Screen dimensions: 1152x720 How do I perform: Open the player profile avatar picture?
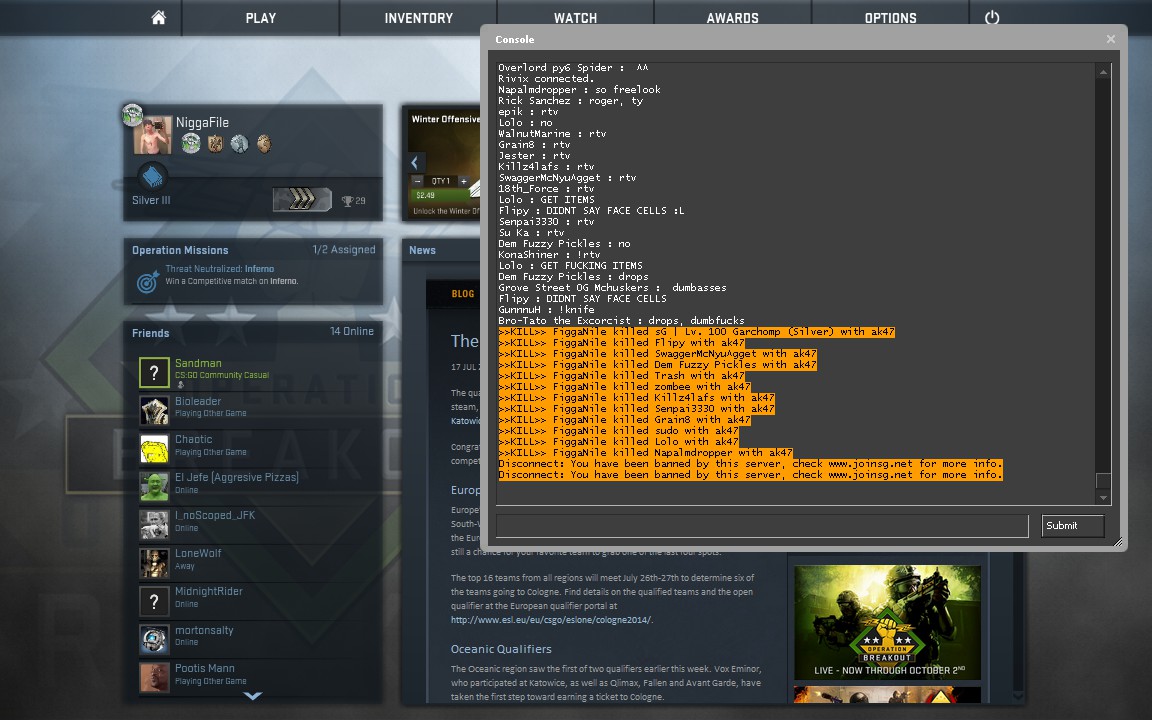(x=153, y=135)
